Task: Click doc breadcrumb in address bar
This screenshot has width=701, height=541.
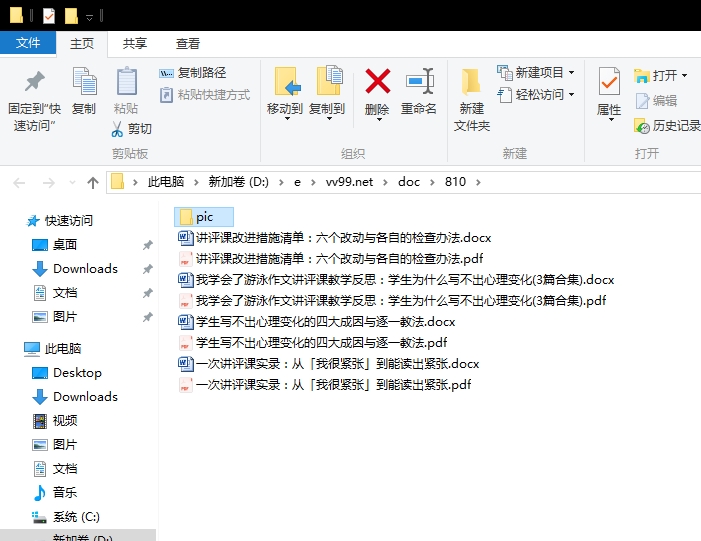Action: 409,182
